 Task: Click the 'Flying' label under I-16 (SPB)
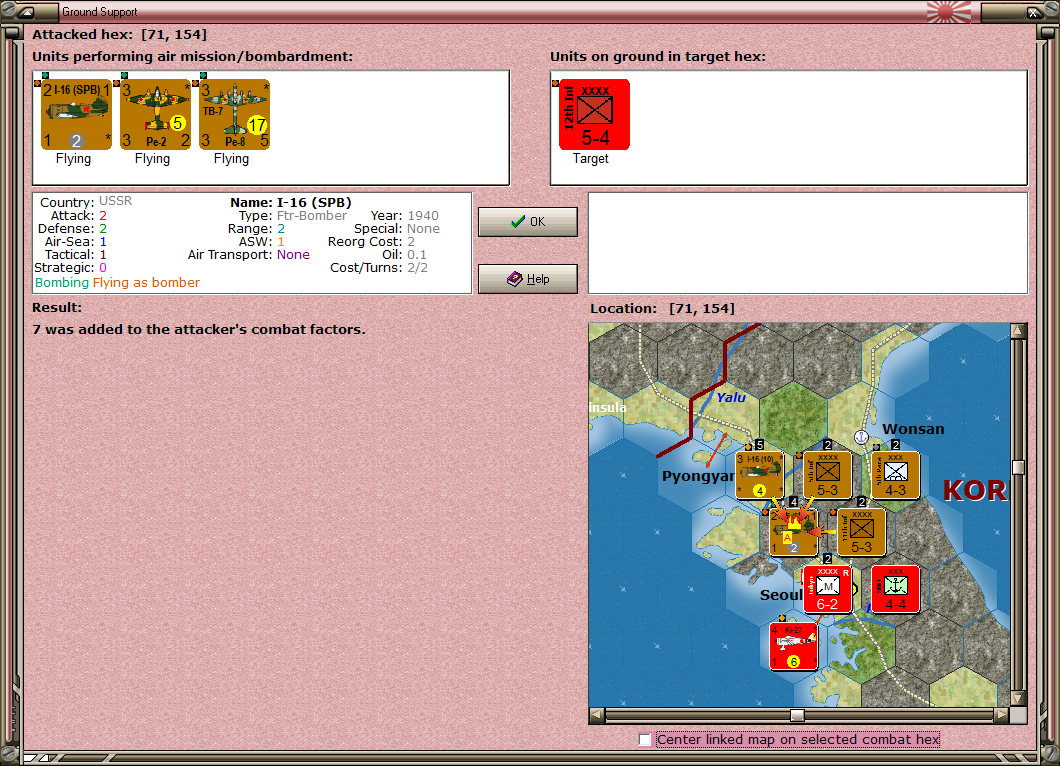[73, 158]
